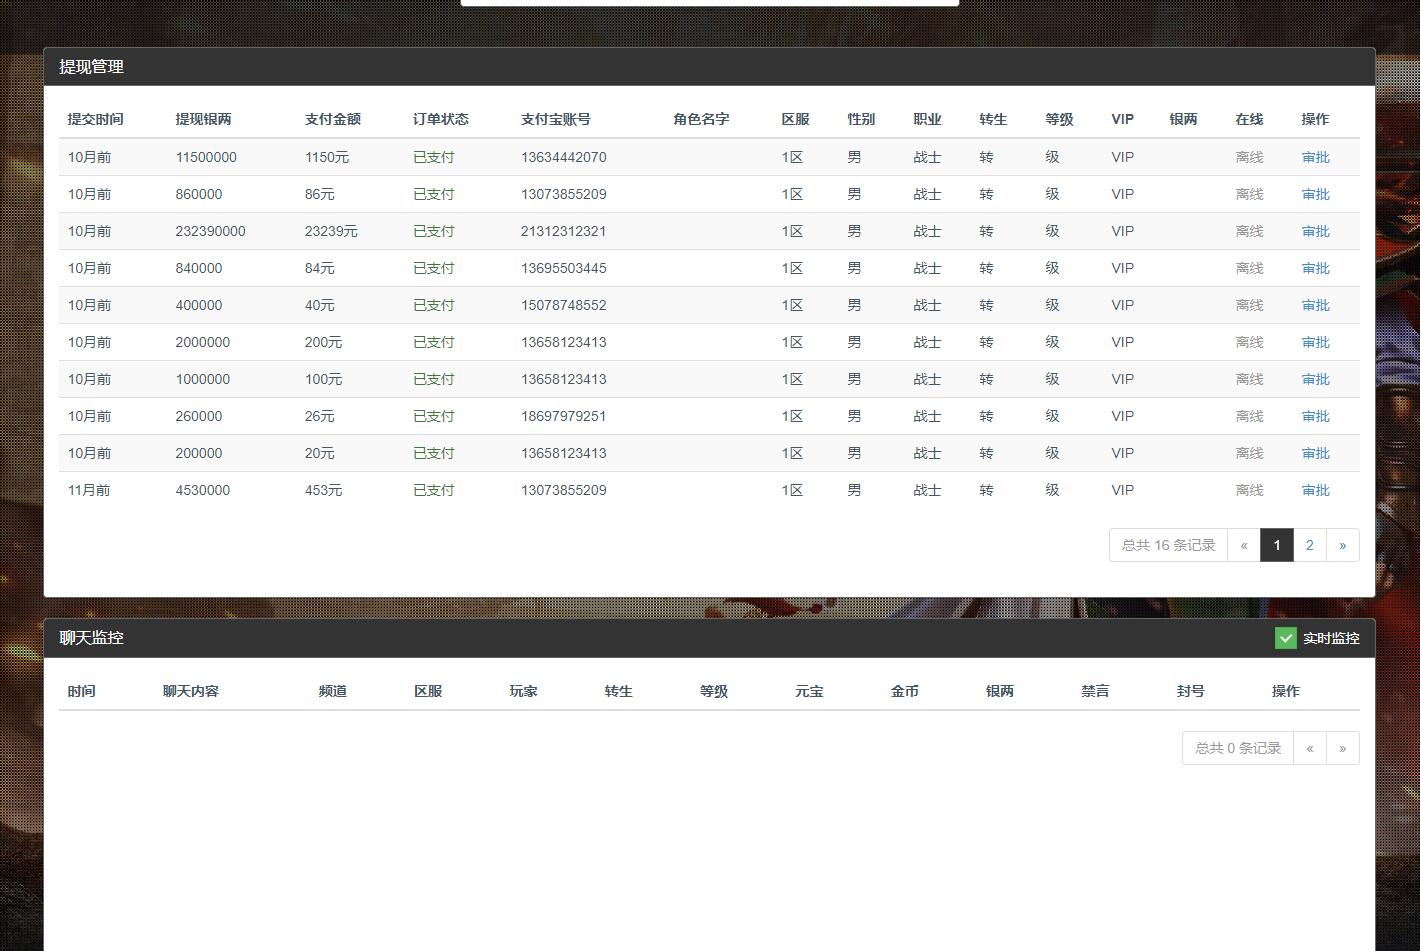
Task: Click Alipay account 13634442070
Action: 564,157
